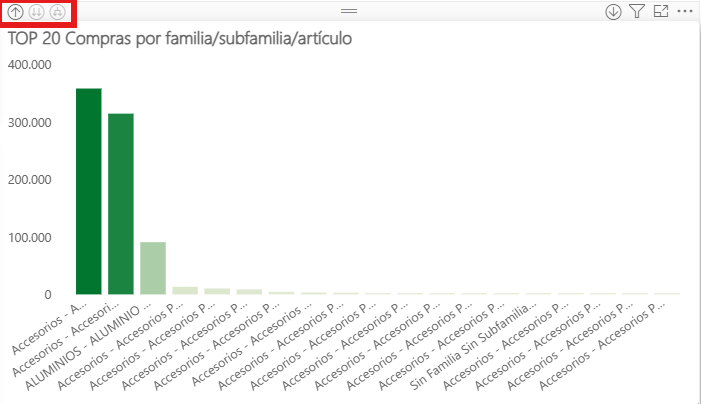The height and width of the screenshot is (404, 701).
Task: Select the tallest dark green bar
Action: (x=89, y=192)
